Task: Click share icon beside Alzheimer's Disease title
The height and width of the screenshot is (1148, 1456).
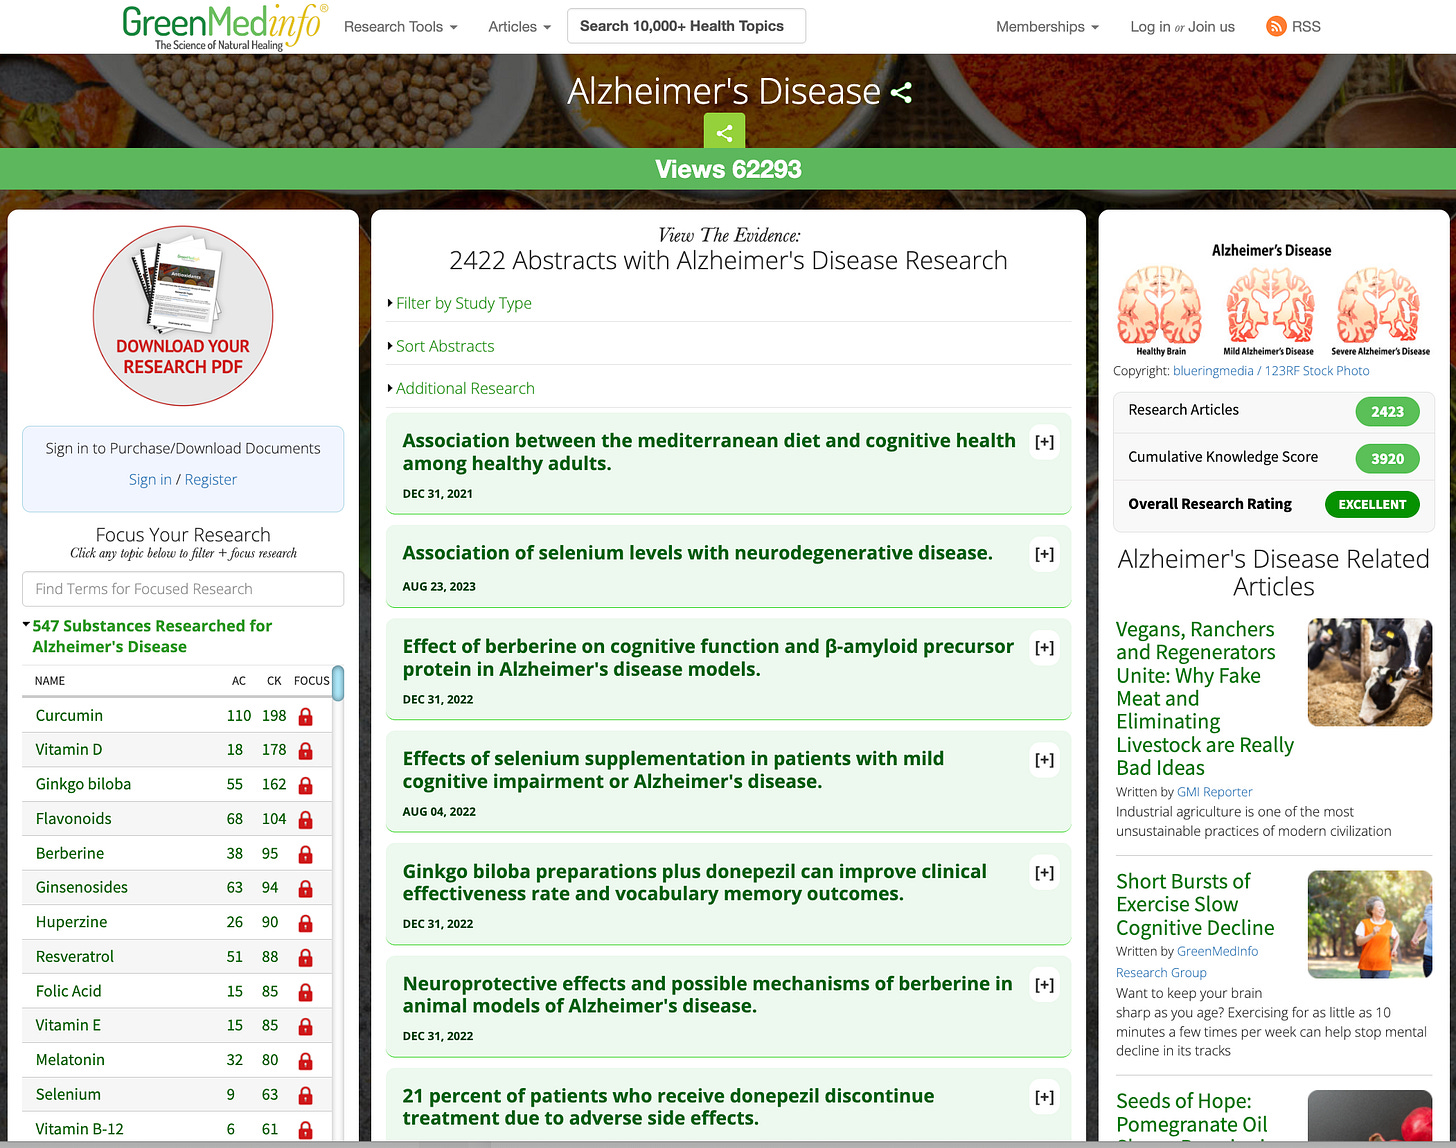Action: 901,93
